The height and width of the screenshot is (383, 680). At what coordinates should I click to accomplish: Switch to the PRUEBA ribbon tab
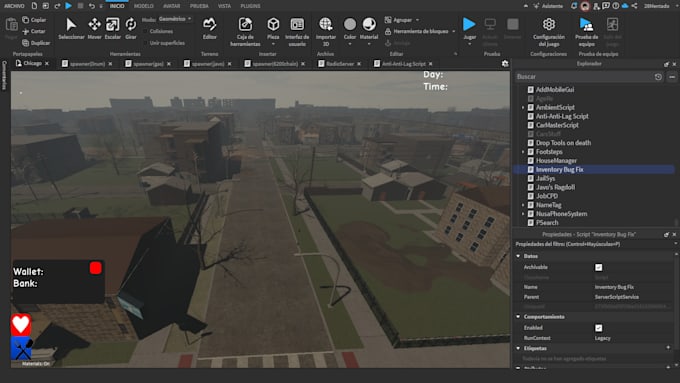(199, 6)
